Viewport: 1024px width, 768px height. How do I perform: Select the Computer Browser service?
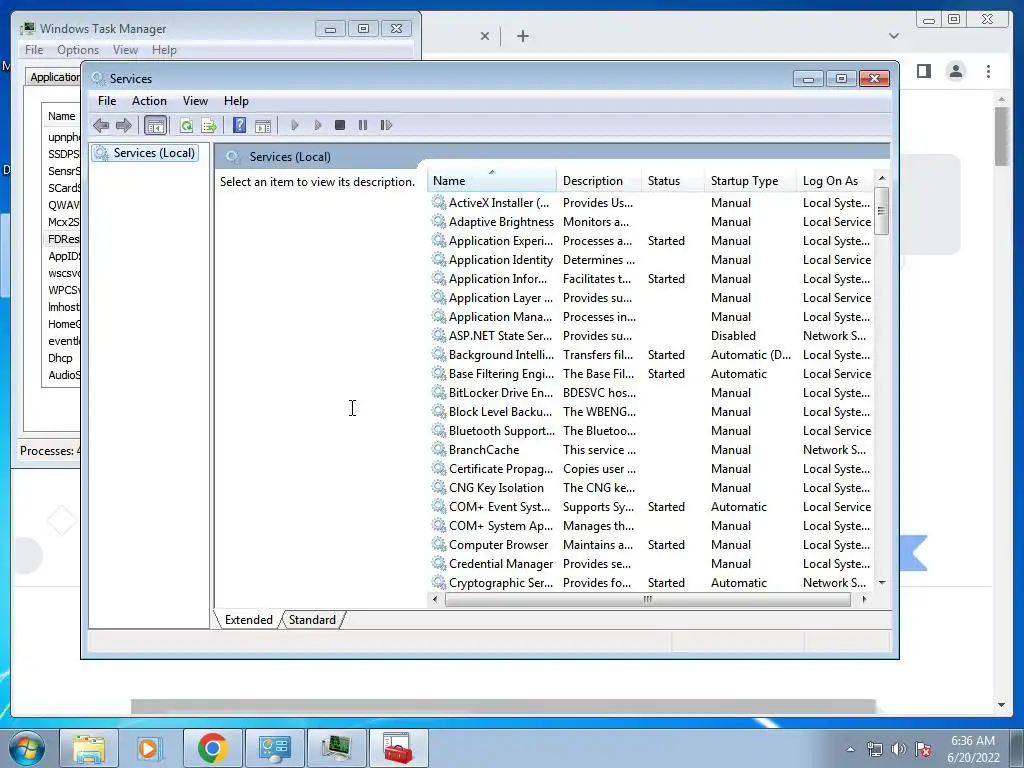651,545
